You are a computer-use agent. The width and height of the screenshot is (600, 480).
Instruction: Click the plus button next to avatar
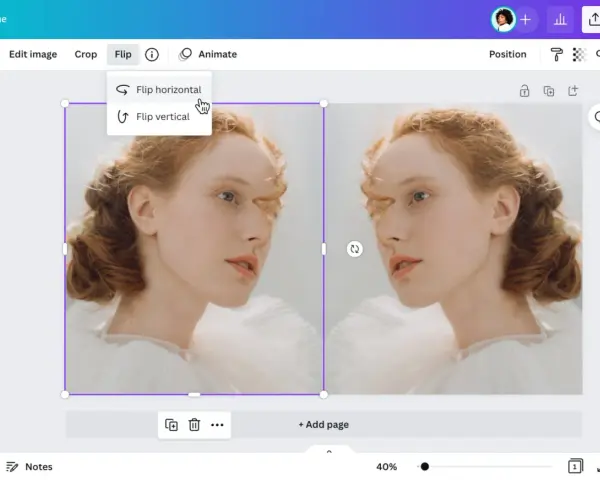[526, 19]
